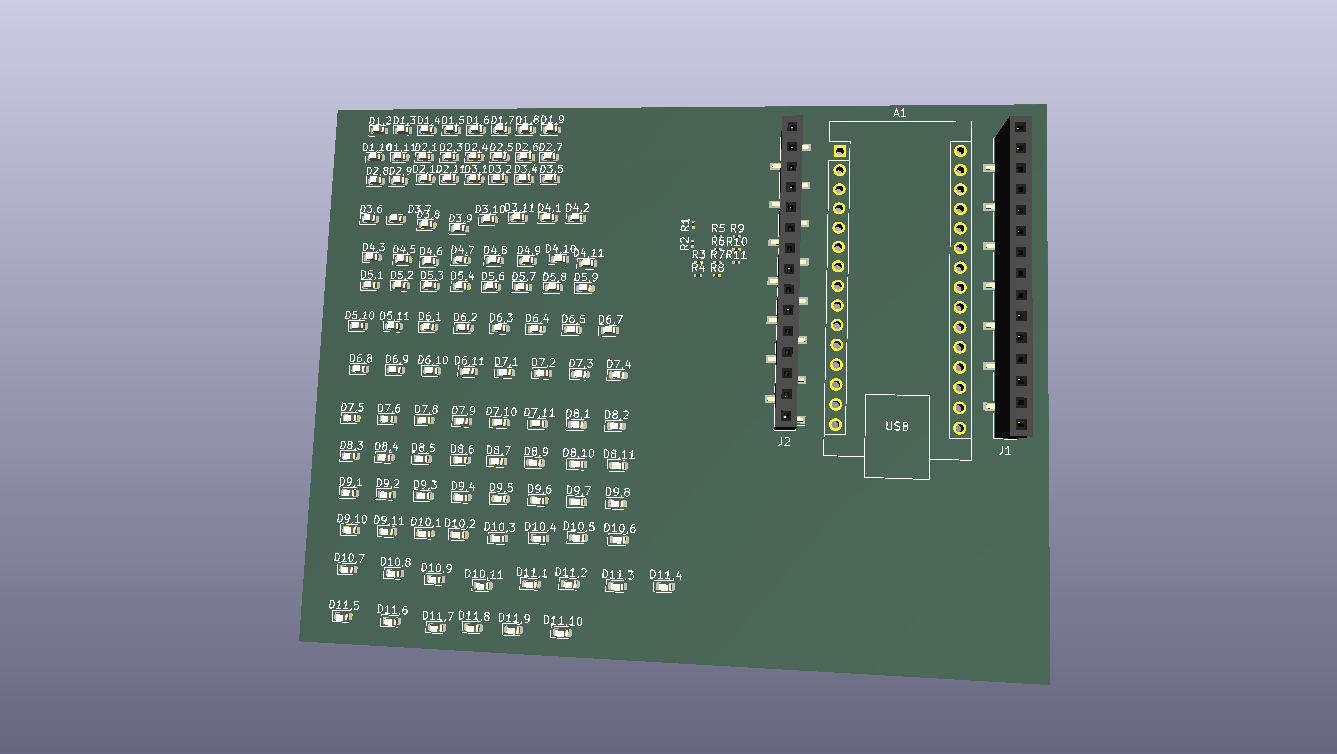Select the LED under label D8.2
The image size is (1337, 754).
point(615,427)
